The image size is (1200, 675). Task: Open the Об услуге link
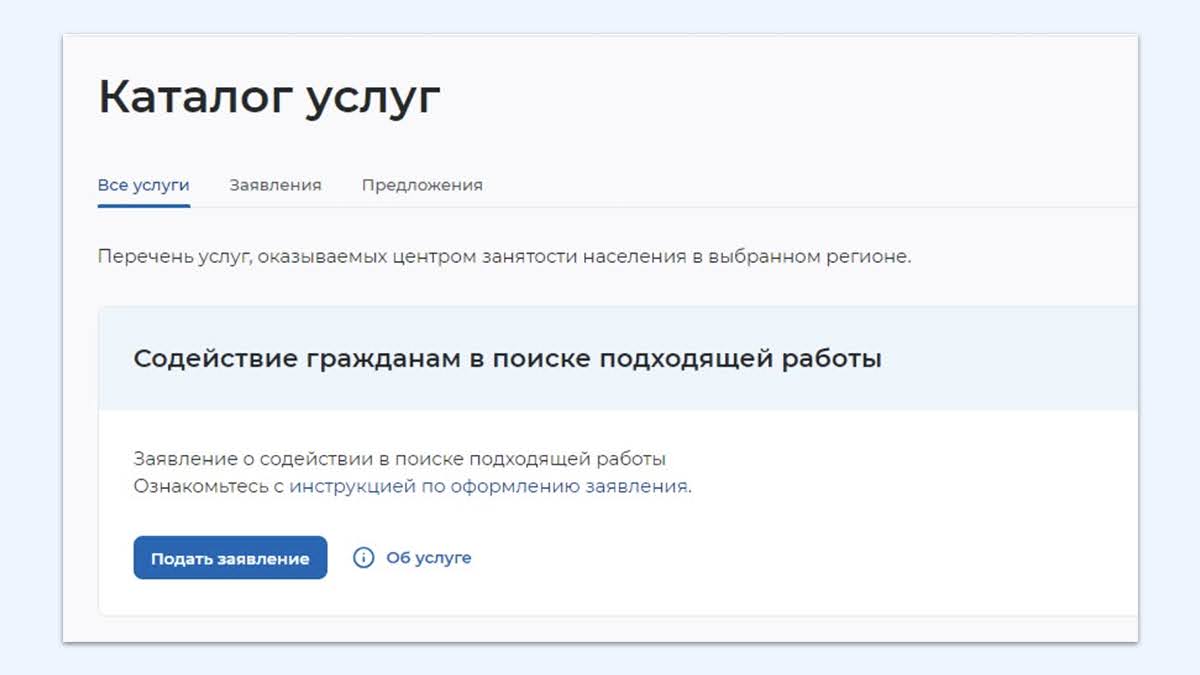pos(428,558)
